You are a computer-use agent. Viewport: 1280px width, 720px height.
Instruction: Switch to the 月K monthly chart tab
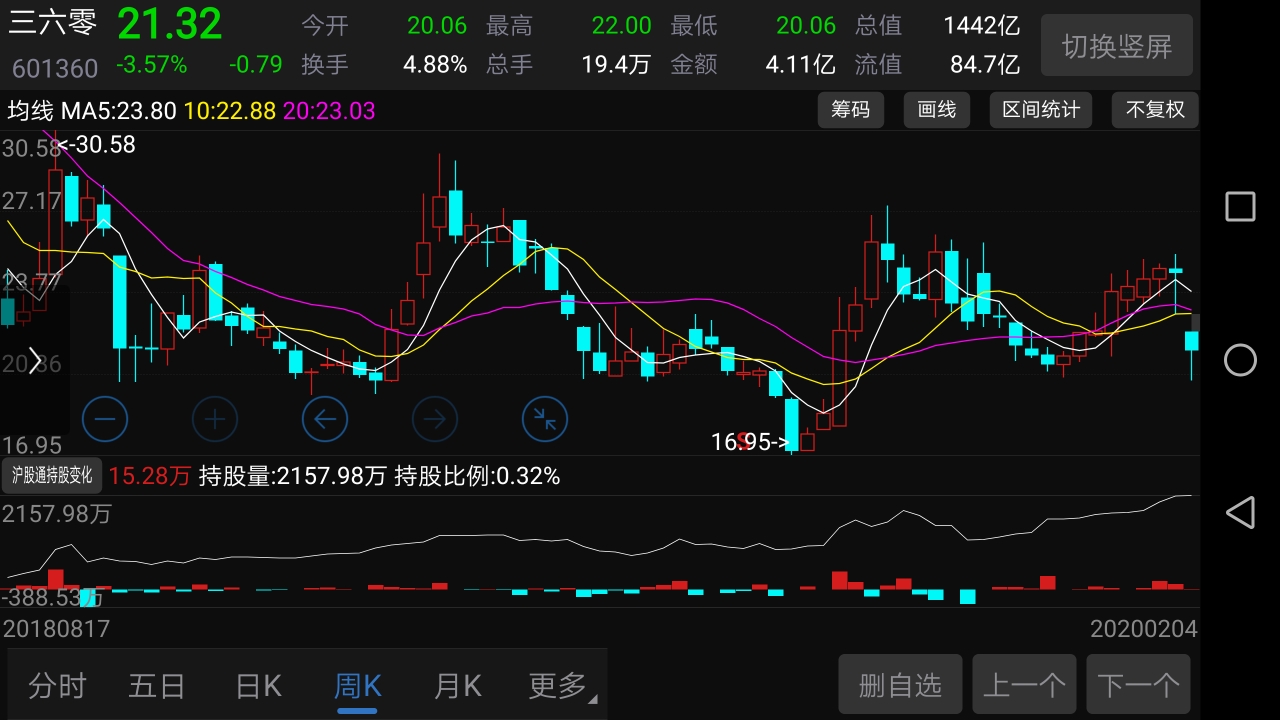click(457, 685)
